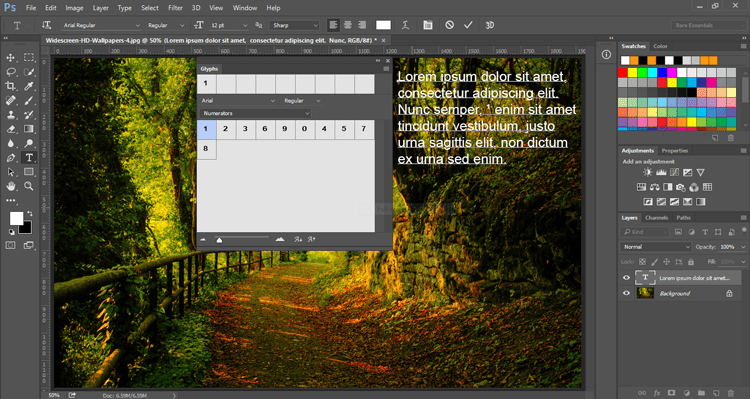This screenshot has width=750, height=399.
Task: Open the Glyphs panel Regular style dropdown
Action: (x=302, y=101)
